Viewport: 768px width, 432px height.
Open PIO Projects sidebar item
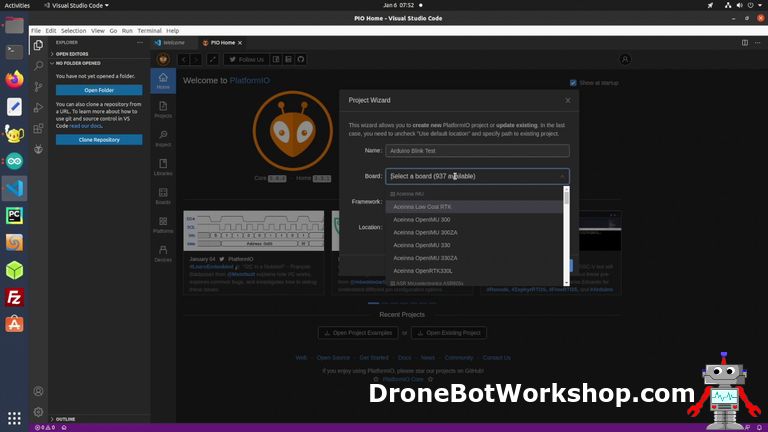pyautogui.click(x=163, y=110)
